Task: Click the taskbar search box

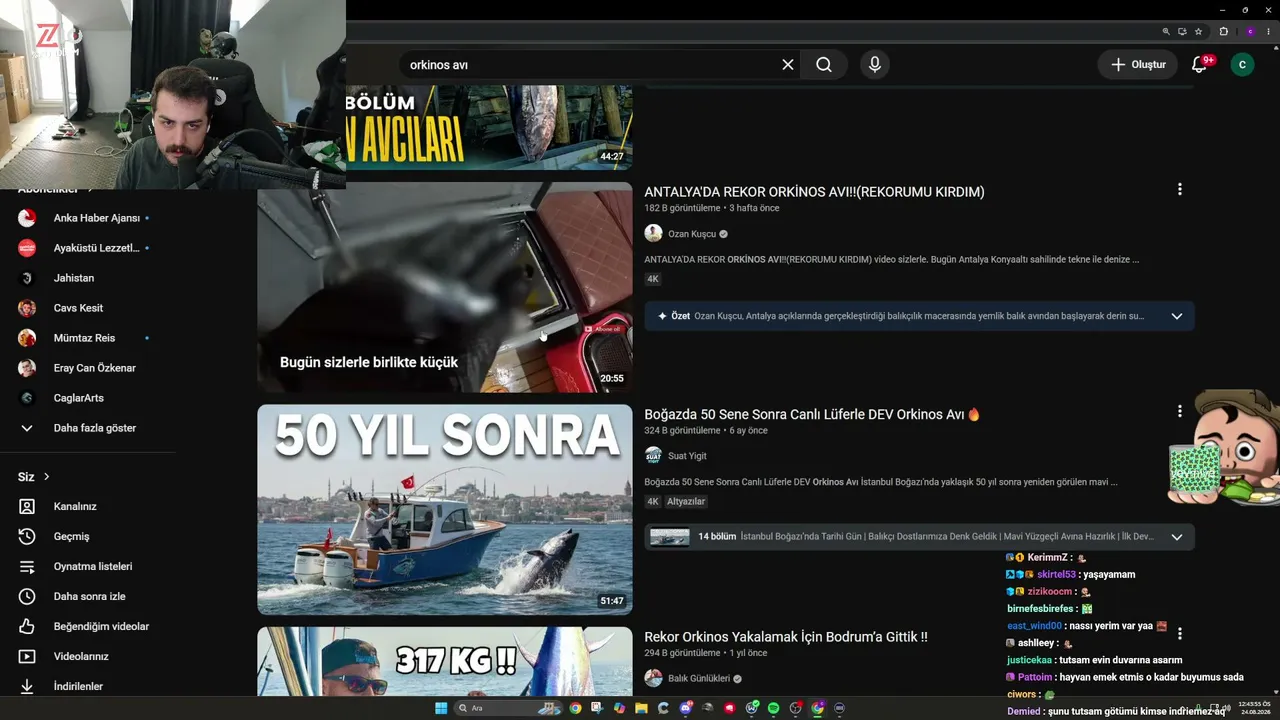Action: coord(508,708)
